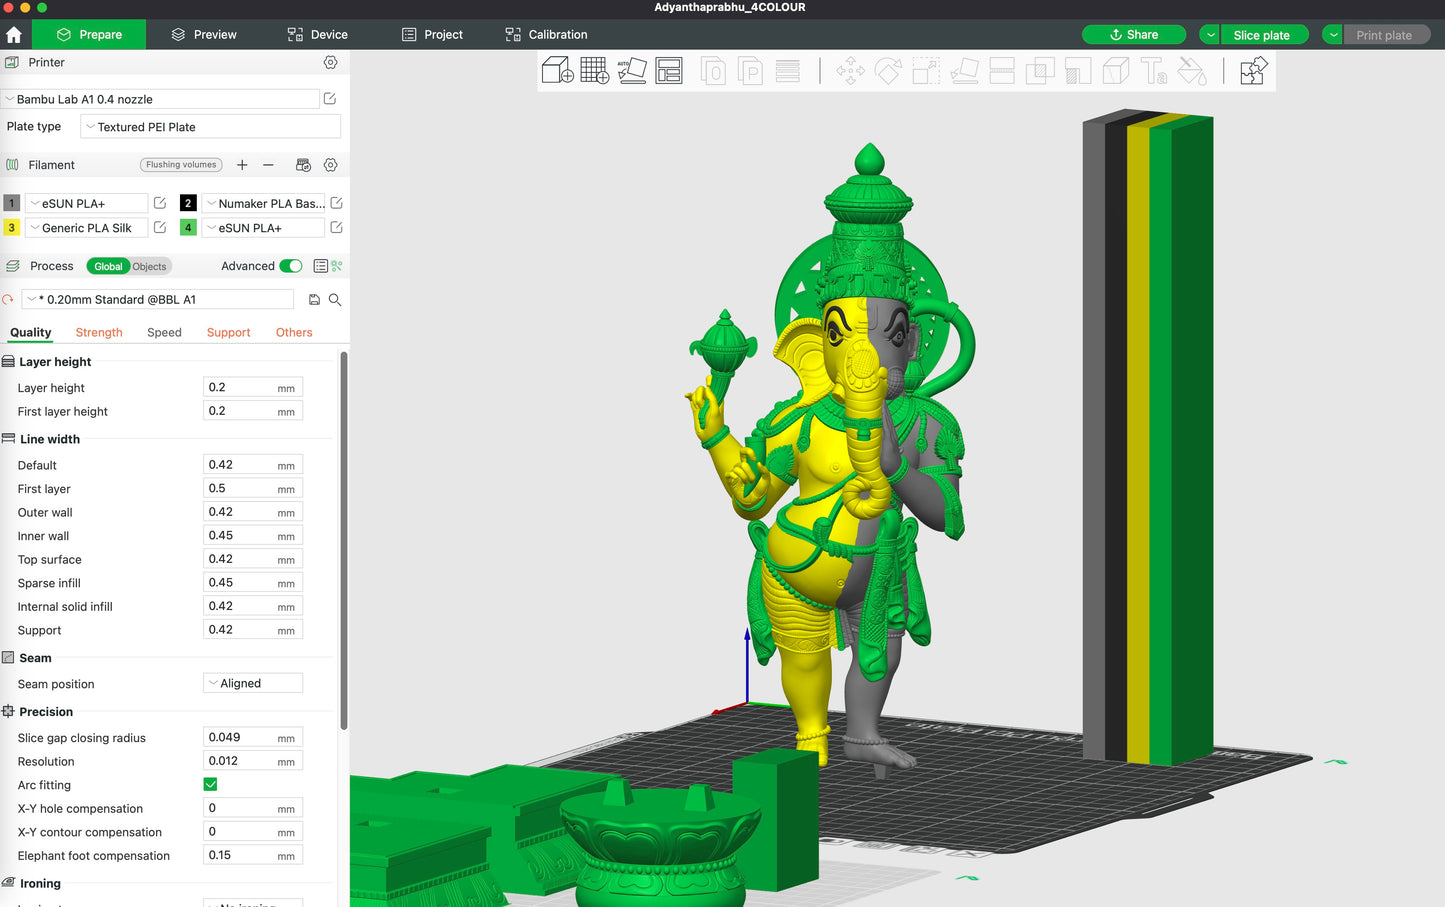Save the process preset with disk icon
This screenshot has height=907, width=1445.
(x=314, y=300)
